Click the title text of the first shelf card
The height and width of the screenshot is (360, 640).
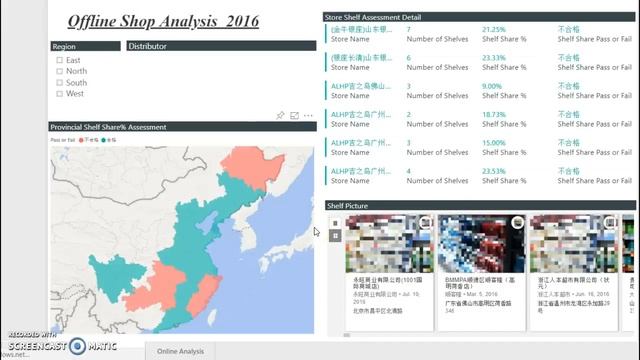click(x=387, y=283)
